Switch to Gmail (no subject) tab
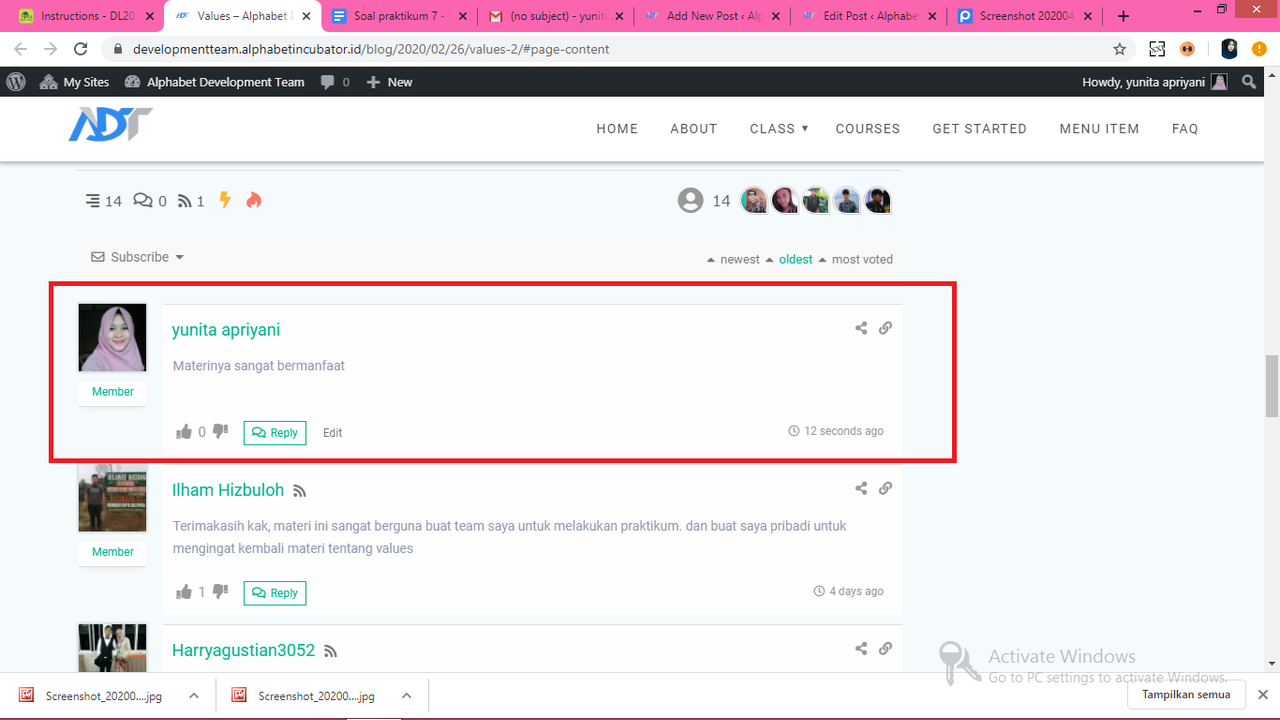The height and width of the screenshot is (720, 1280). (x=556, y=16)
